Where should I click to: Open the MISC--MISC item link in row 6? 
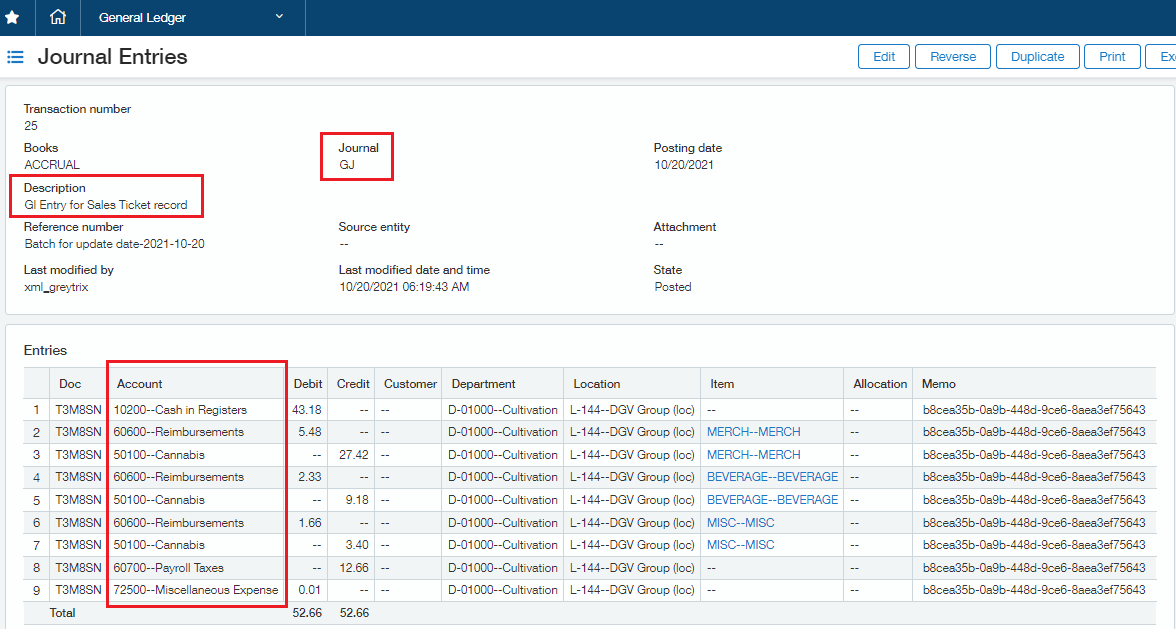pyautogui.click(x=740, y=523)
